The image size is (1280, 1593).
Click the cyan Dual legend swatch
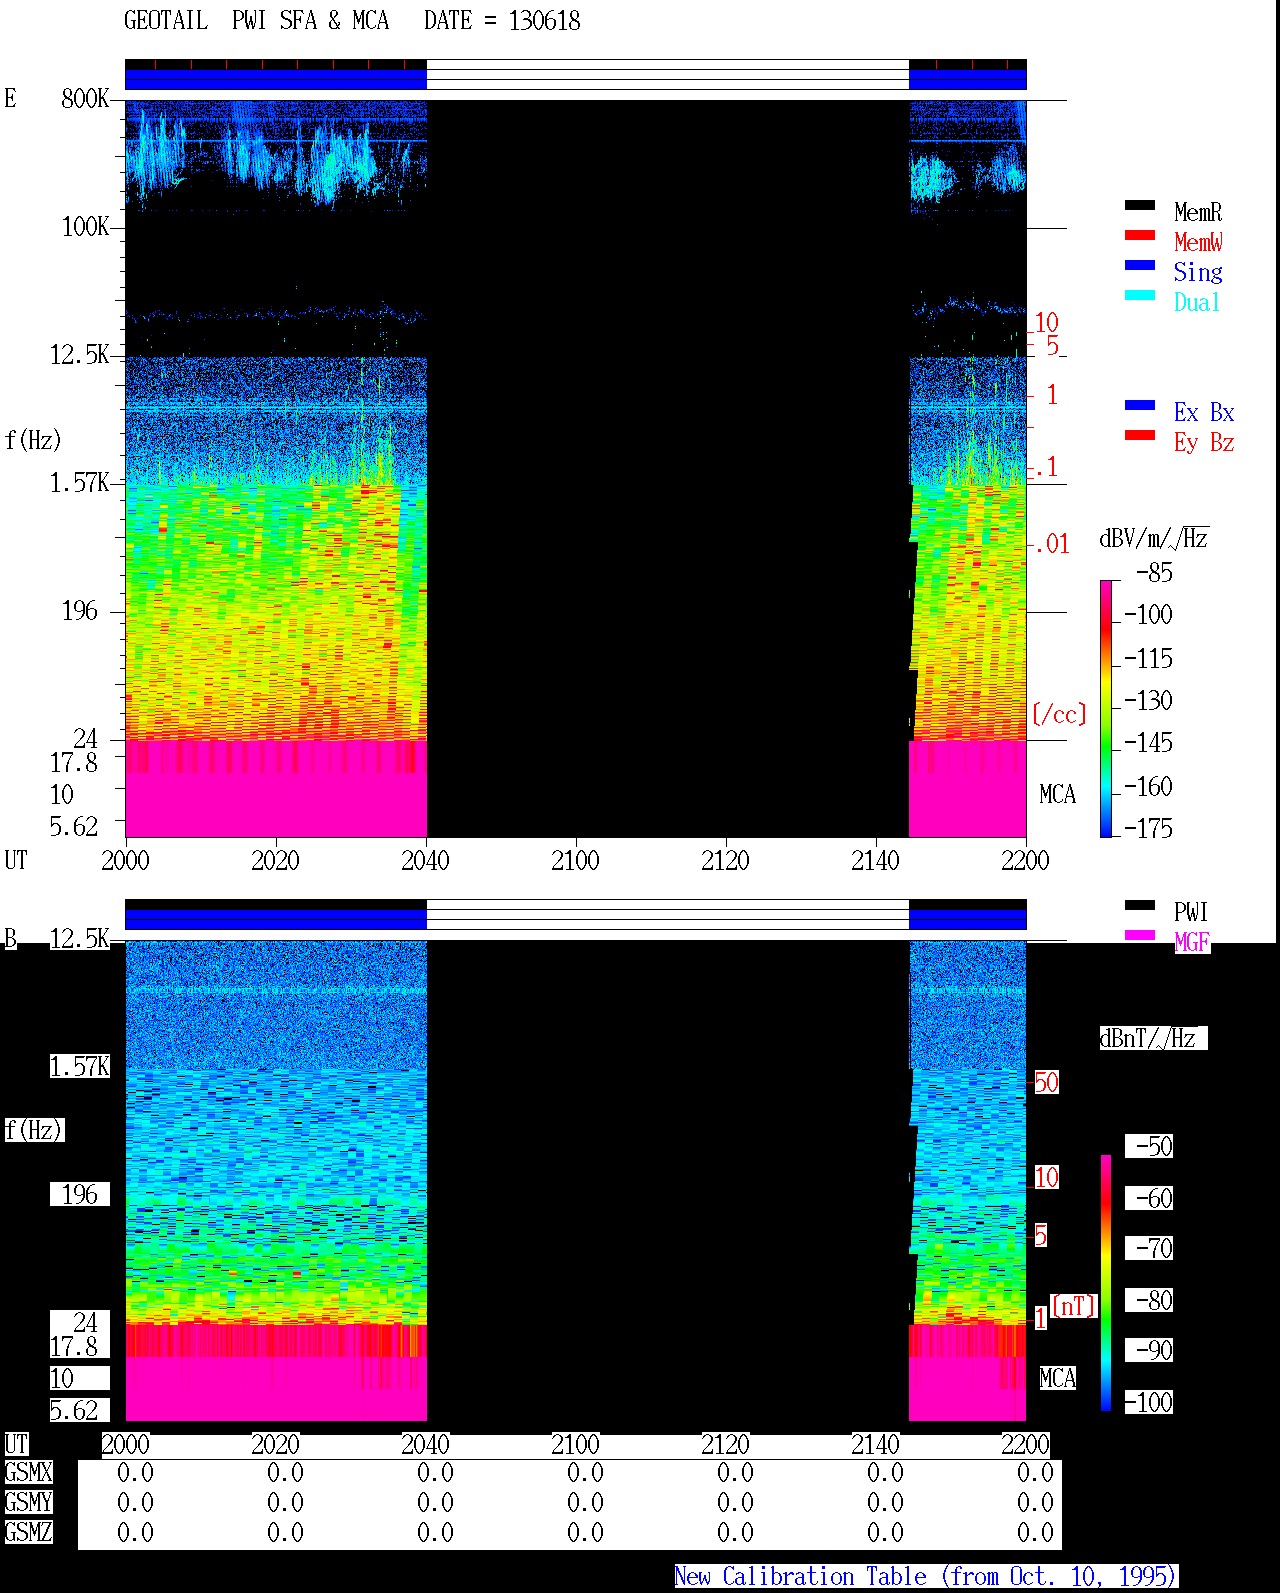[x=1139, y=296]
